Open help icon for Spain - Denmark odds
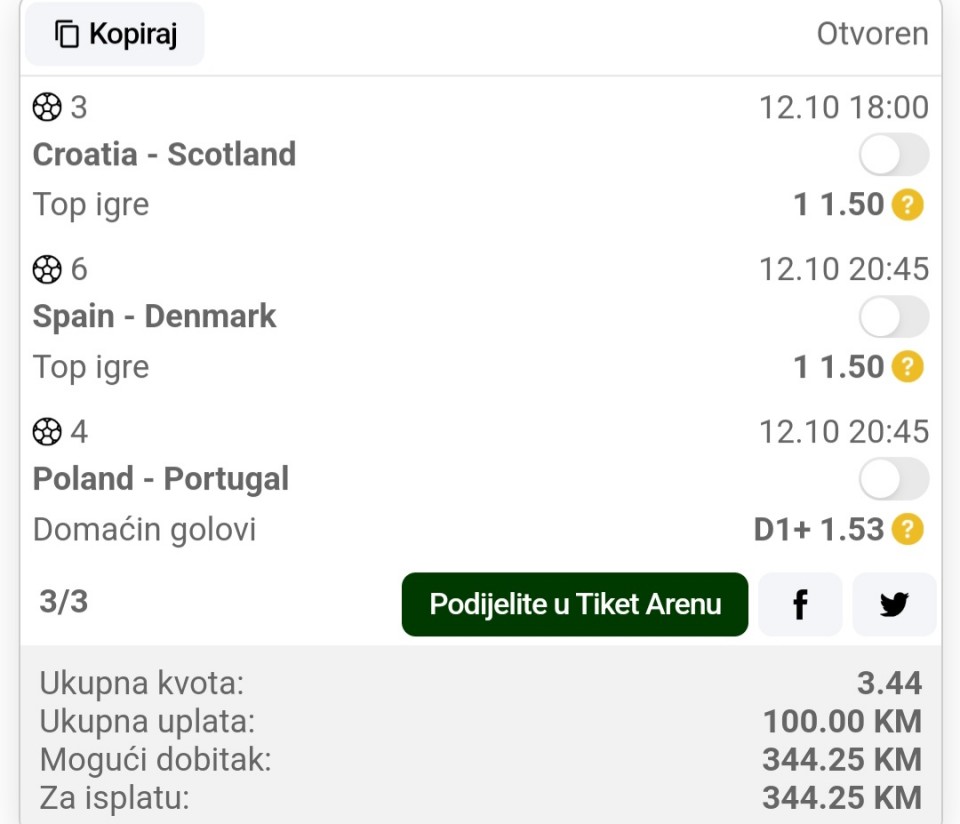This screenshot has width=960, height=824. (x=907, y=367)
